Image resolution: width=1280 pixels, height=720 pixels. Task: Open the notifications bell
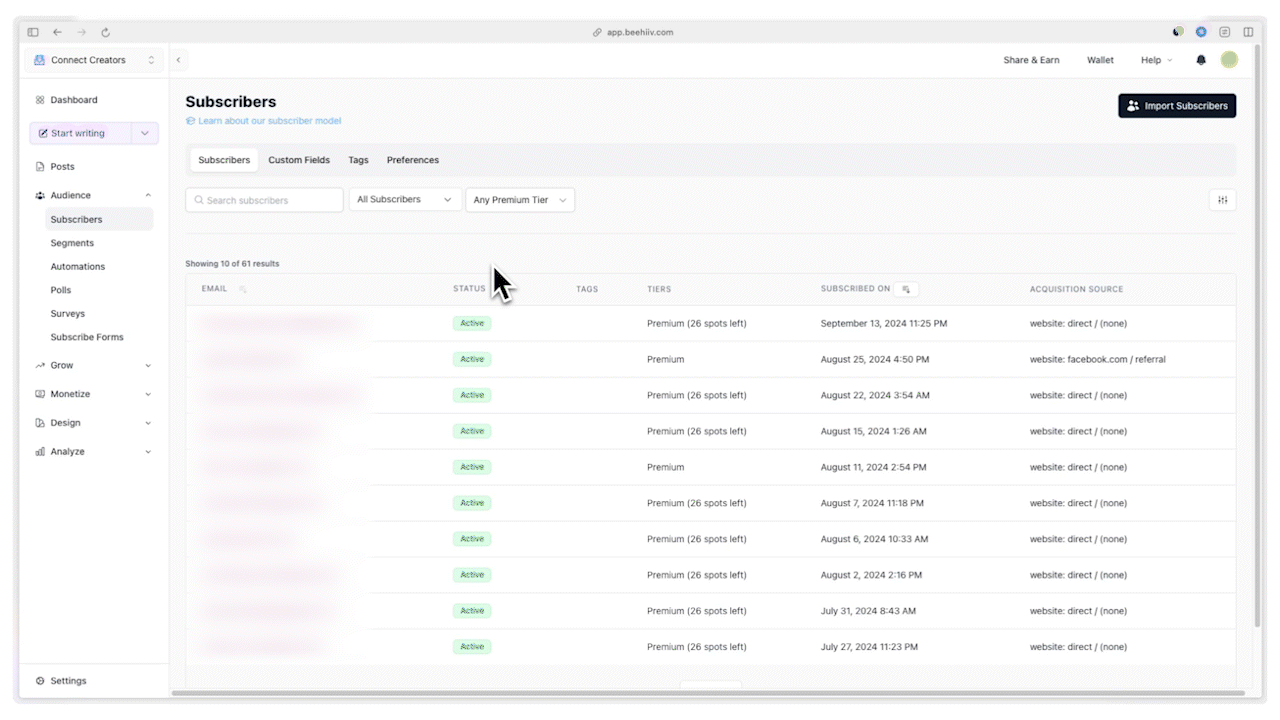[1201, 60]
